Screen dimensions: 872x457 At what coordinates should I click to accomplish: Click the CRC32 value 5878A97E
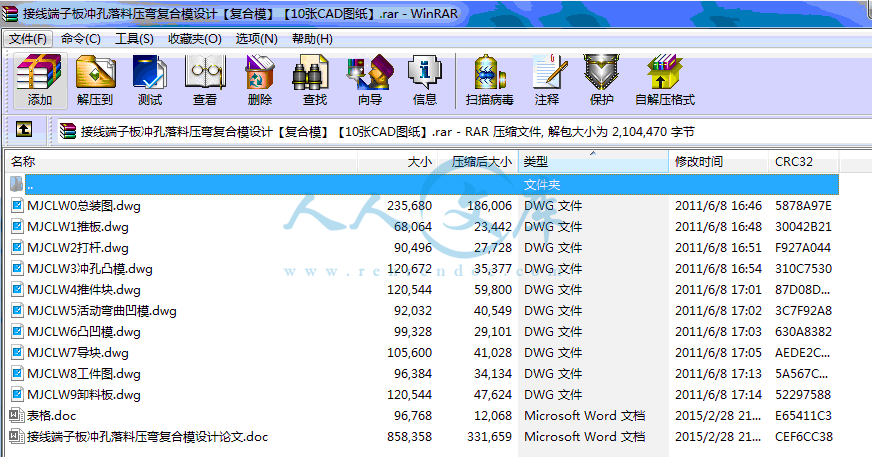804,206
